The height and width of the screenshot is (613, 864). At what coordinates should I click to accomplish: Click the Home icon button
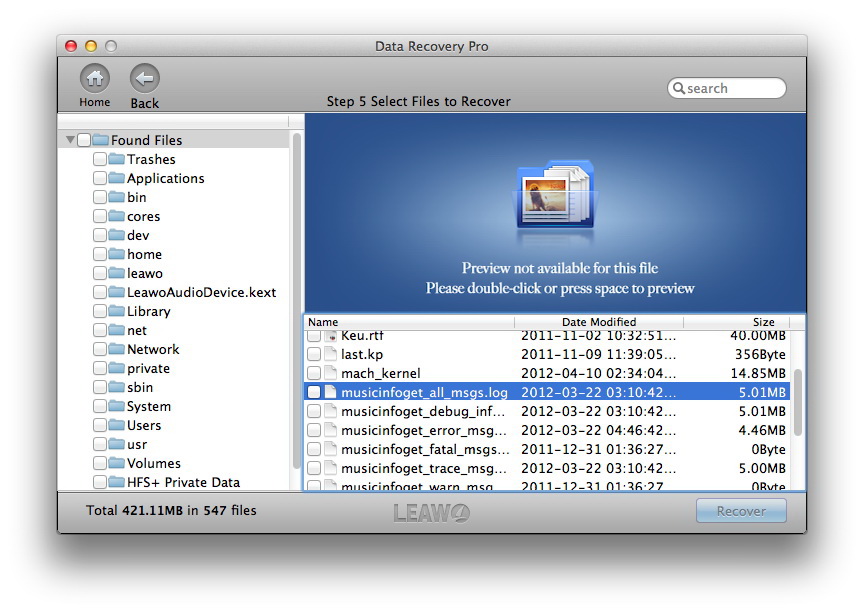coord(95,78)
